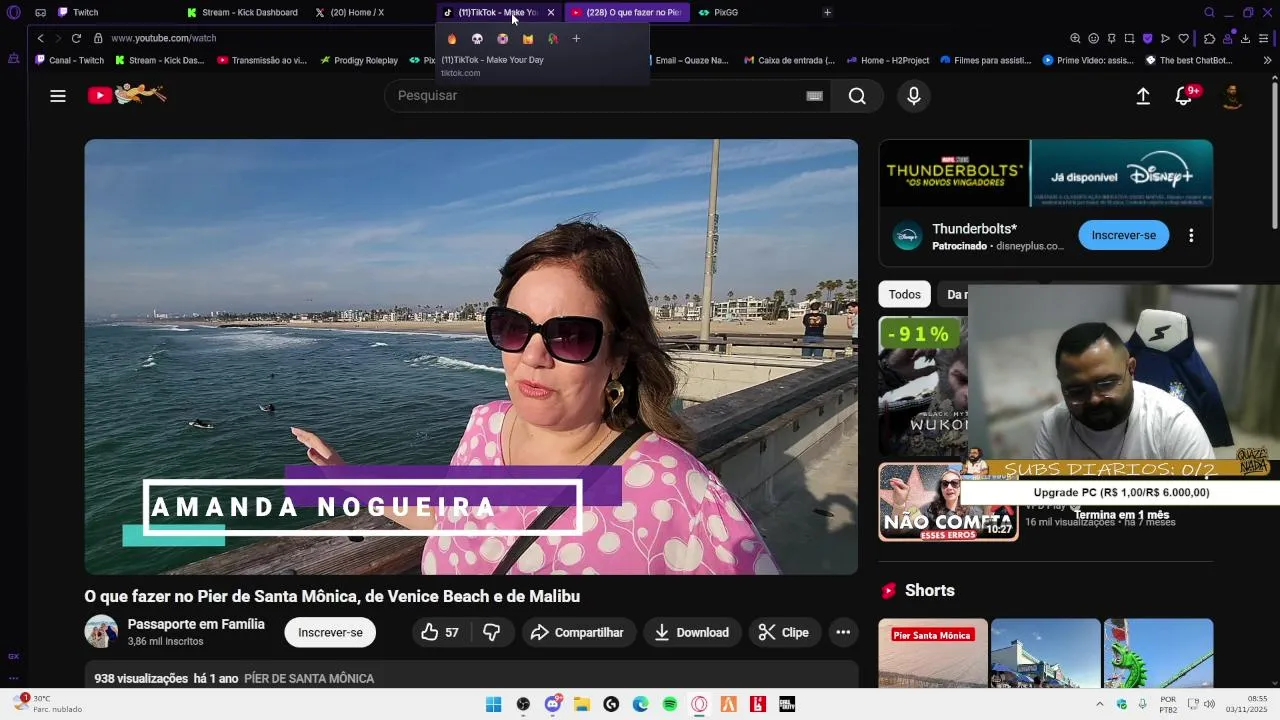Go back in browser history
Screen dimensions: 1280x720
pyautogui.click(x=40, y=38)
